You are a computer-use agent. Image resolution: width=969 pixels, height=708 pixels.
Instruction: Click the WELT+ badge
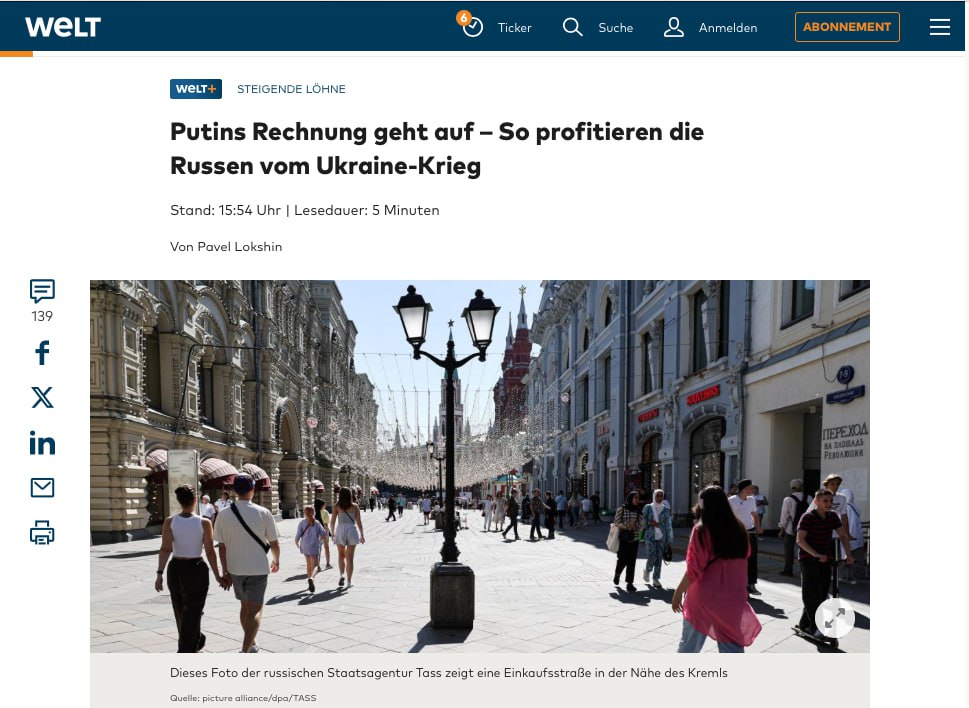(x=196, y=89)
